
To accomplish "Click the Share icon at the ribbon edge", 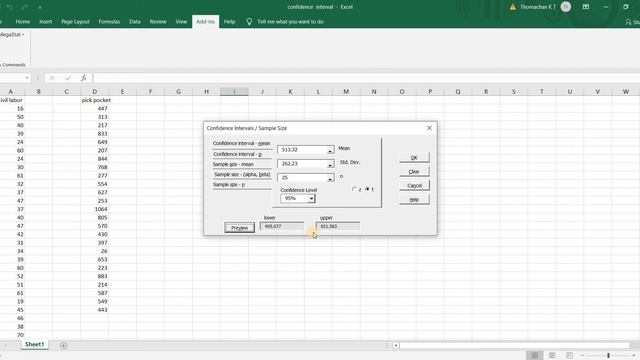I will coord(628,22).
